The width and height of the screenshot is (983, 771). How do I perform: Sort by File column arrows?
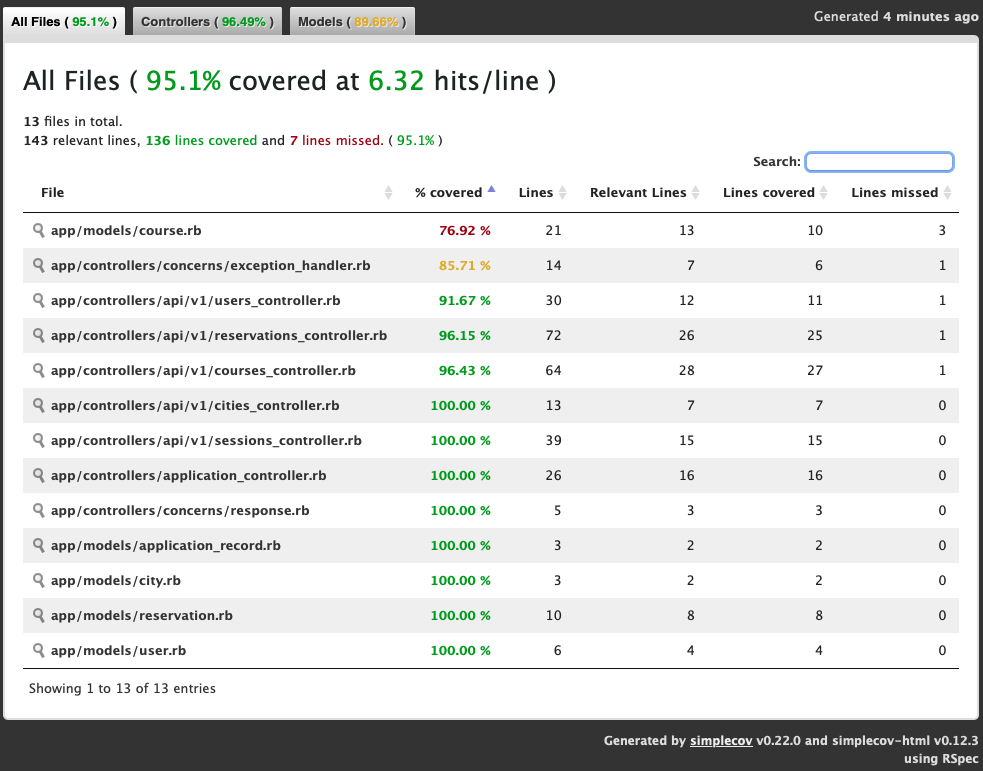point(388,192)
